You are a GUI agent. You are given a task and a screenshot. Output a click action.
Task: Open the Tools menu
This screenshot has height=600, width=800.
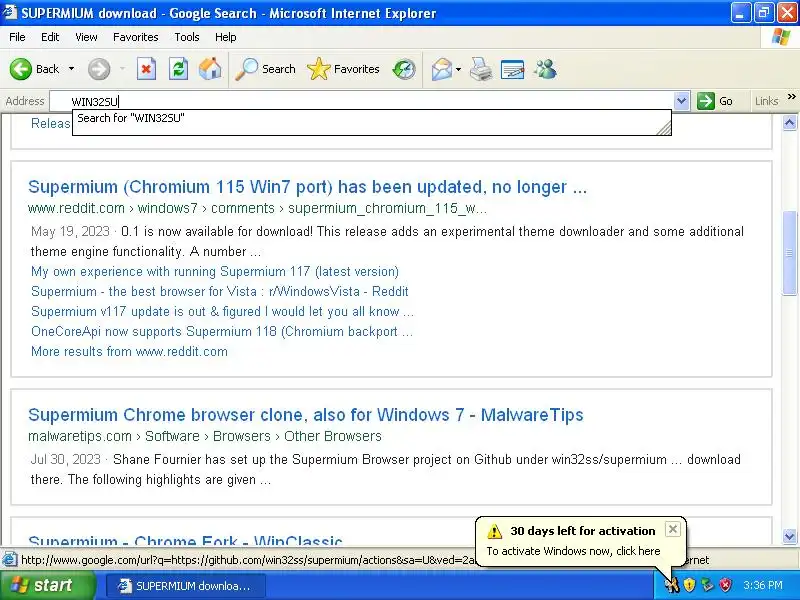coord(187,37)
